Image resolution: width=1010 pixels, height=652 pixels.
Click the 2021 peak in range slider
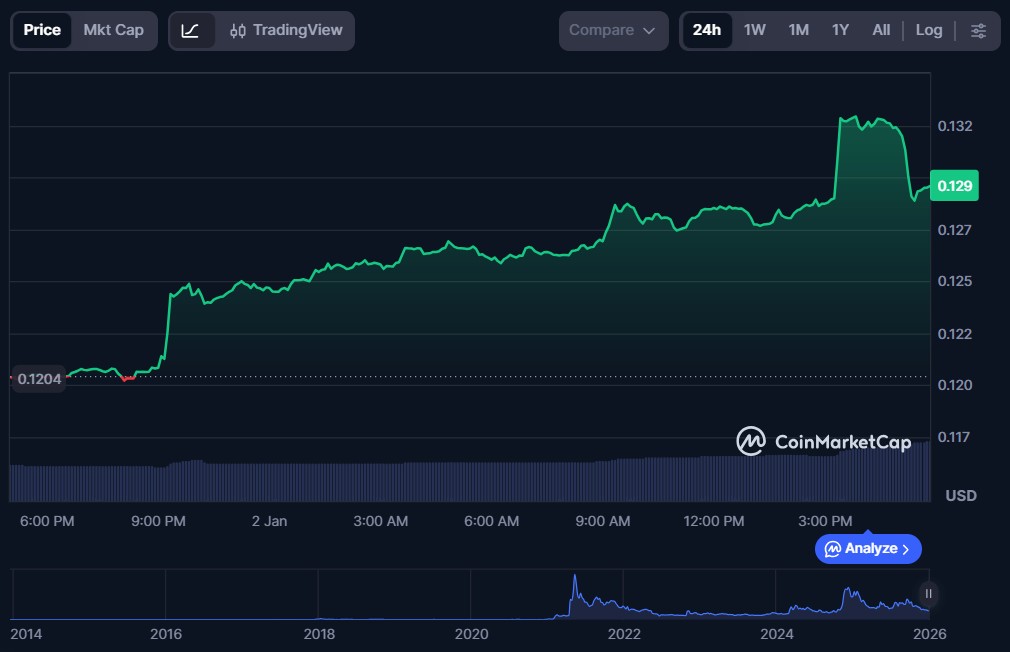[575, 580]
